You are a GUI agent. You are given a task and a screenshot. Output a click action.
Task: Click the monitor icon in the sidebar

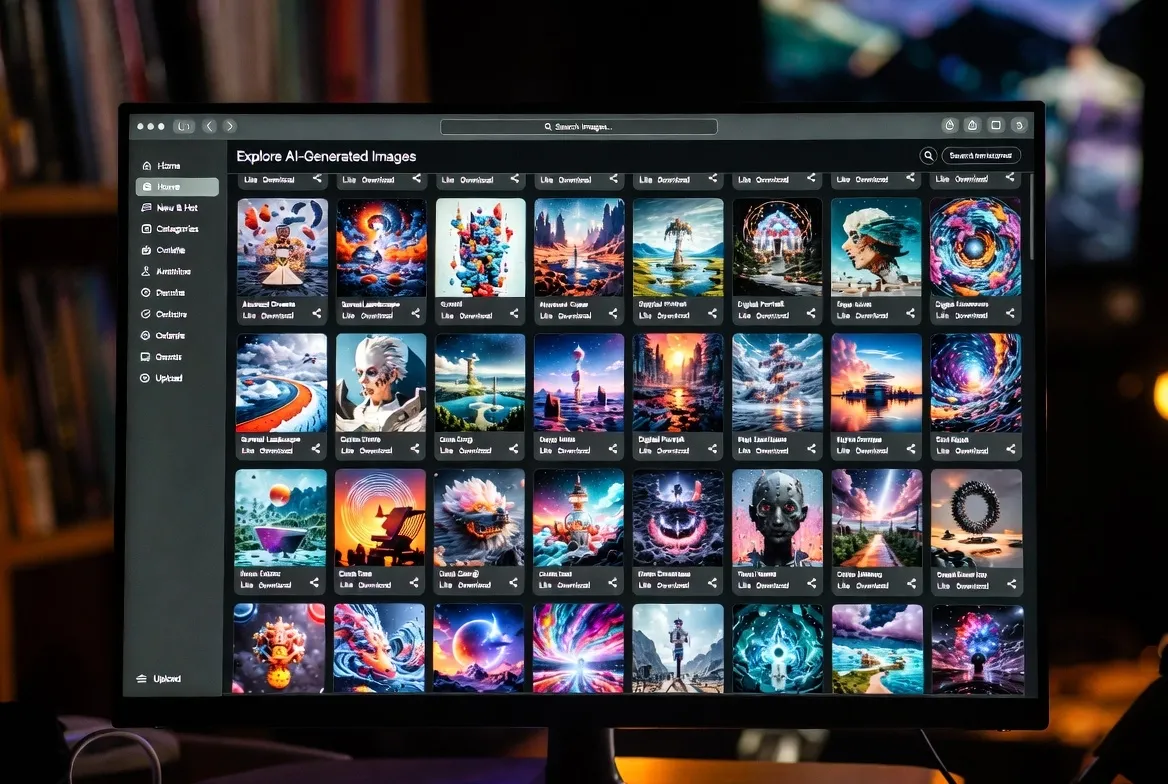(x=145, y=357)
